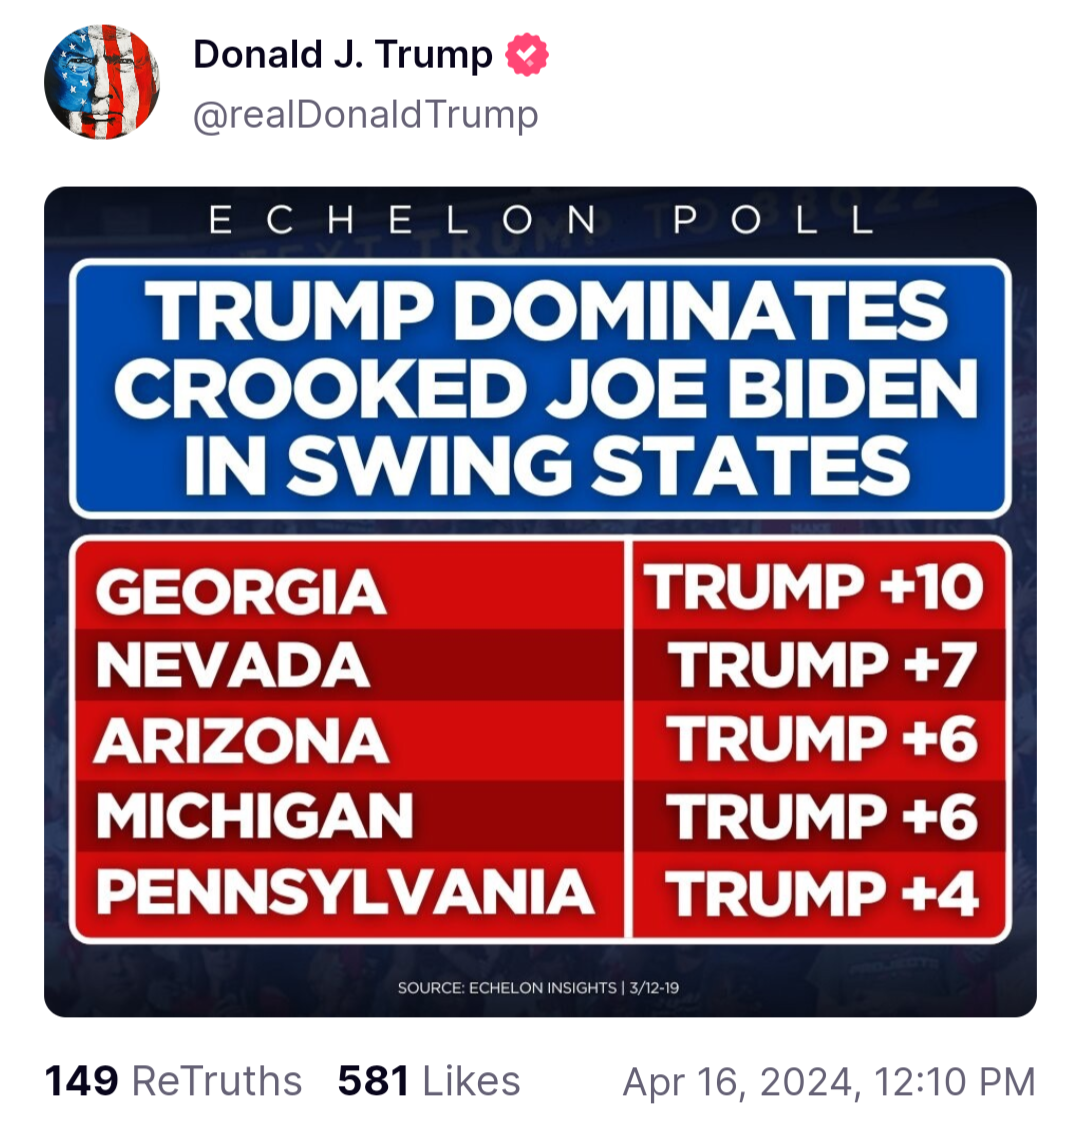Click the TRUMP +7 result cell
Viewport: 1080px width, 1136px height.
pyautogui.click(x=822, y=666)
